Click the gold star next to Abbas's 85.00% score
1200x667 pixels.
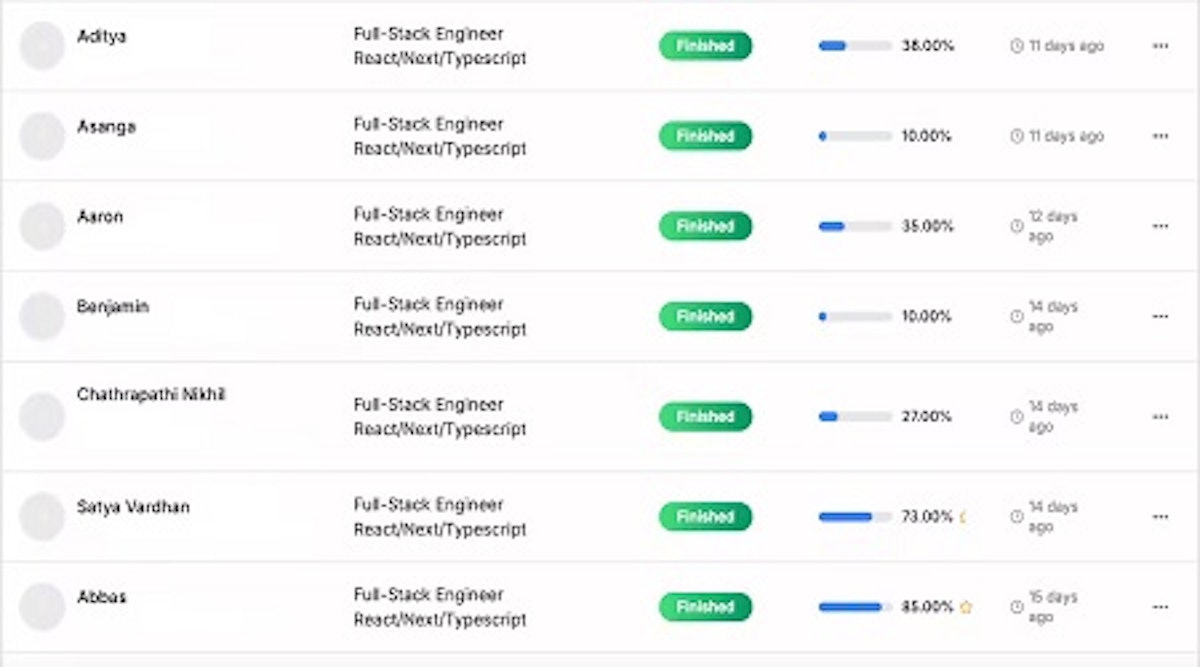click(966, 607)
